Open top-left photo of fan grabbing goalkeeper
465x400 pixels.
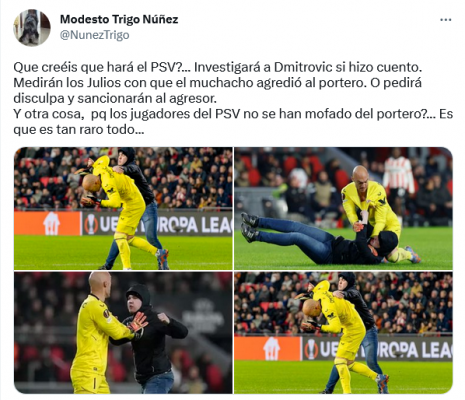[x=123, y=208]
